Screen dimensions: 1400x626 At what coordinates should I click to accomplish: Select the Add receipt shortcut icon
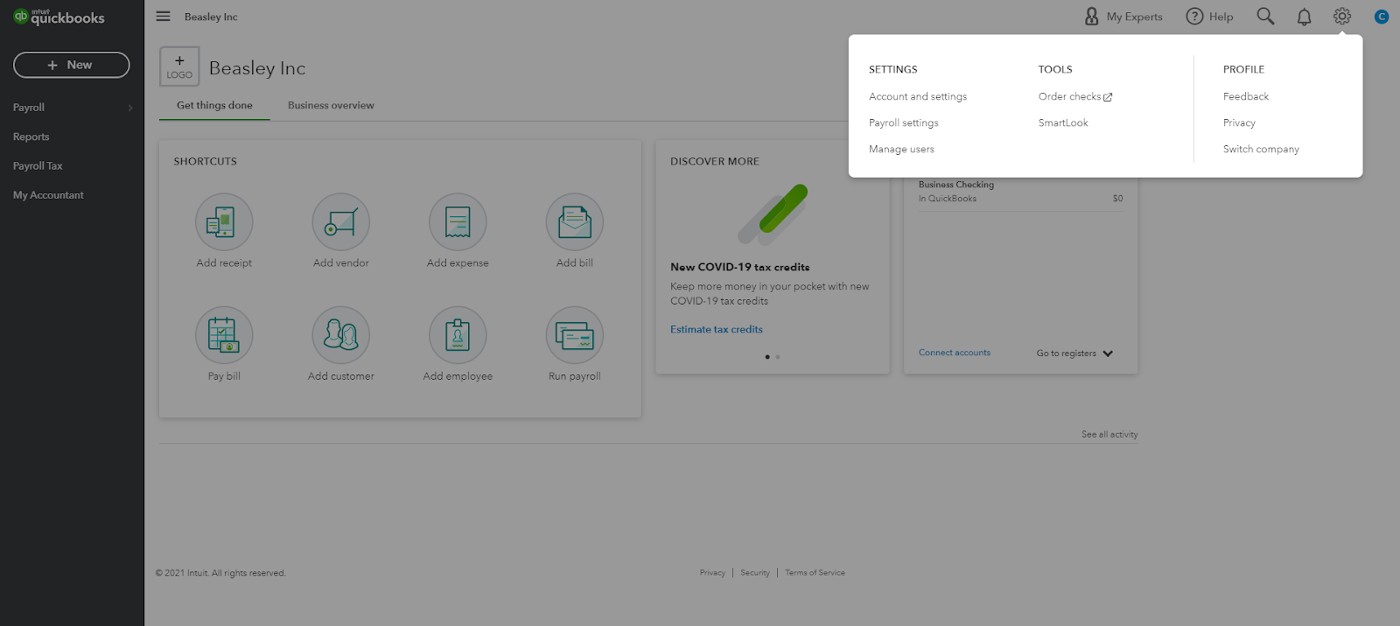[x=224, y=221]
